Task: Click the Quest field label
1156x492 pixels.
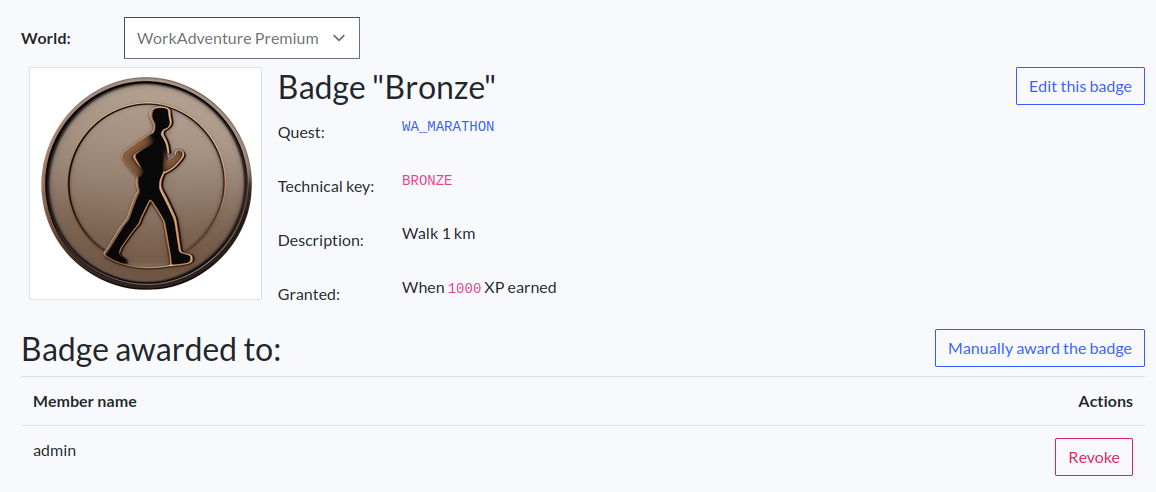Action: point(301,132)
